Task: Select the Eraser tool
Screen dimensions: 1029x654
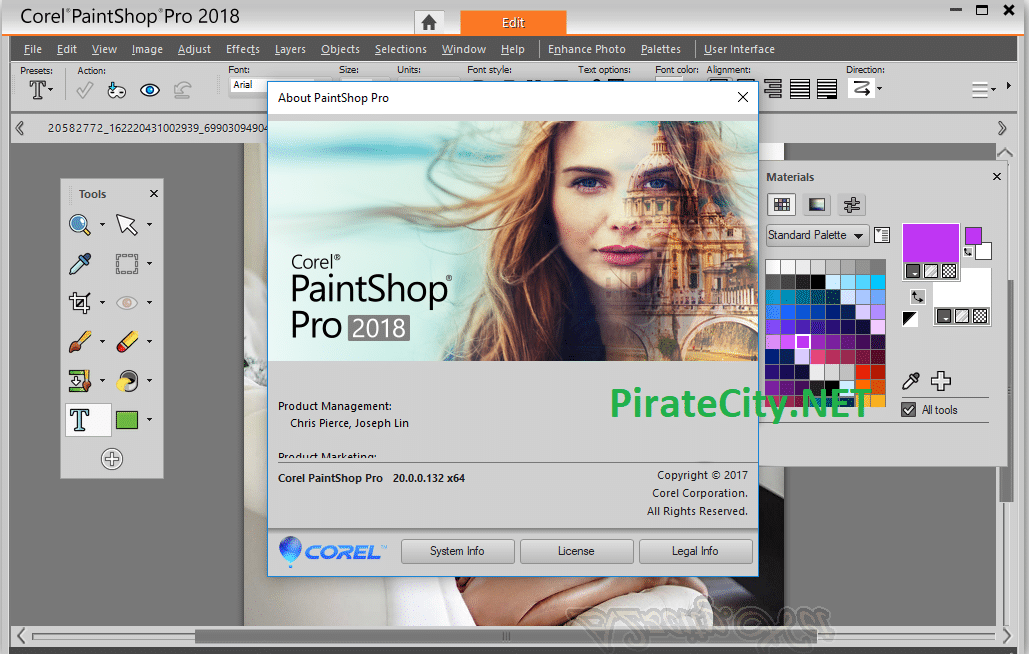Action: coord(127,342)
